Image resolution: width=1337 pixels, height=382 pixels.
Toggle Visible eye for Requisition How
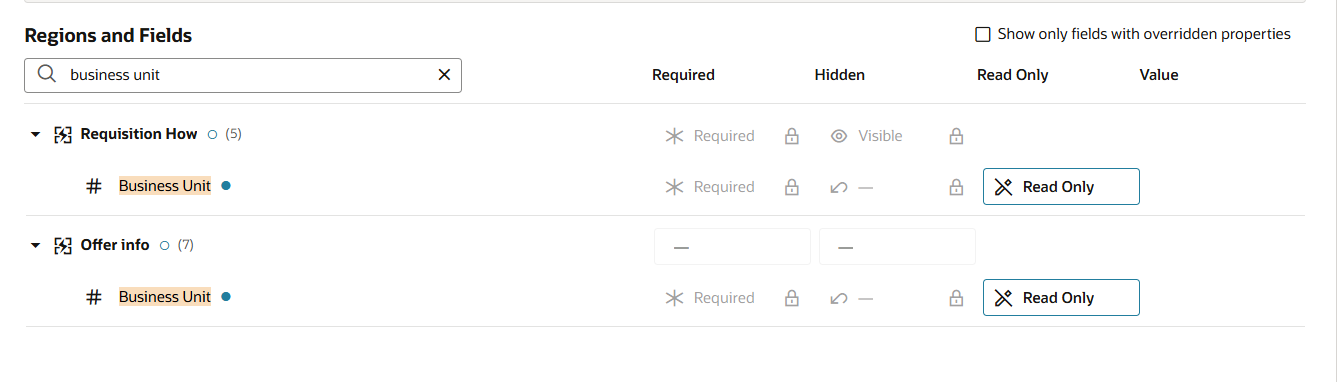click(866, 136)
